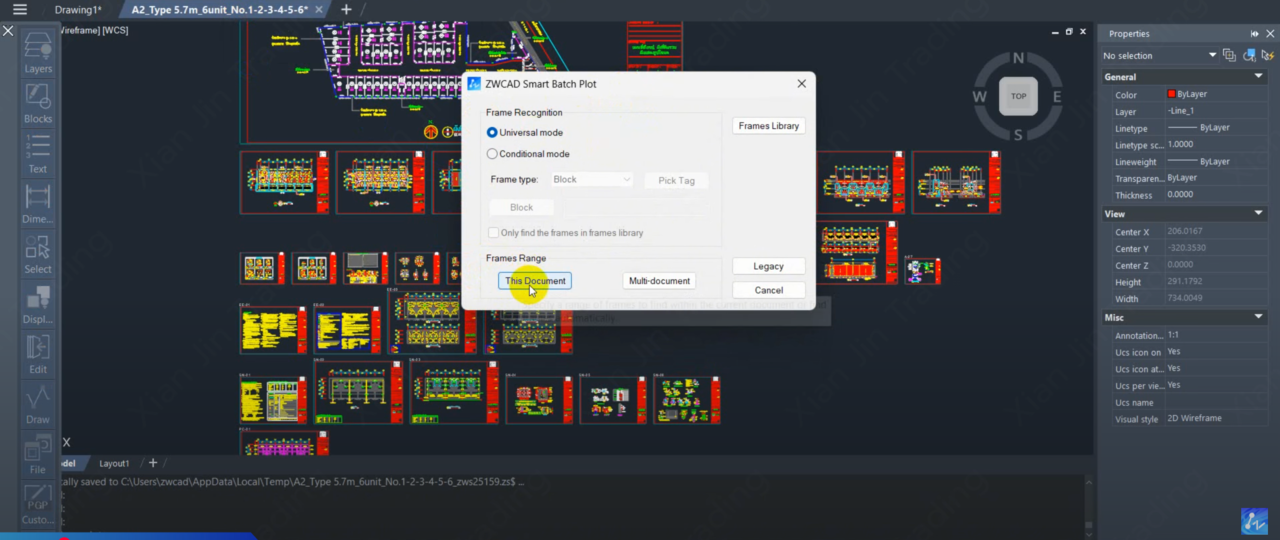Open the Text tool panel
Viewport: 1280px width, 540px height.
click(x=38, y=153)
